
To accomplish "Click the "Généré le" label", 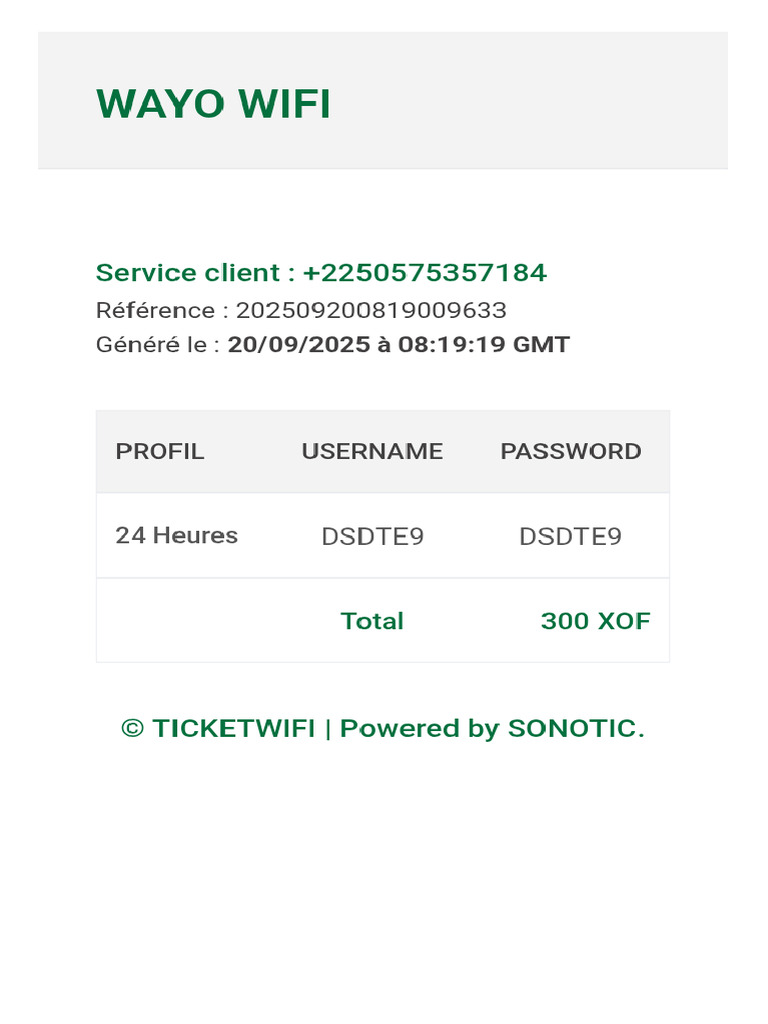I will click(157, 345).
